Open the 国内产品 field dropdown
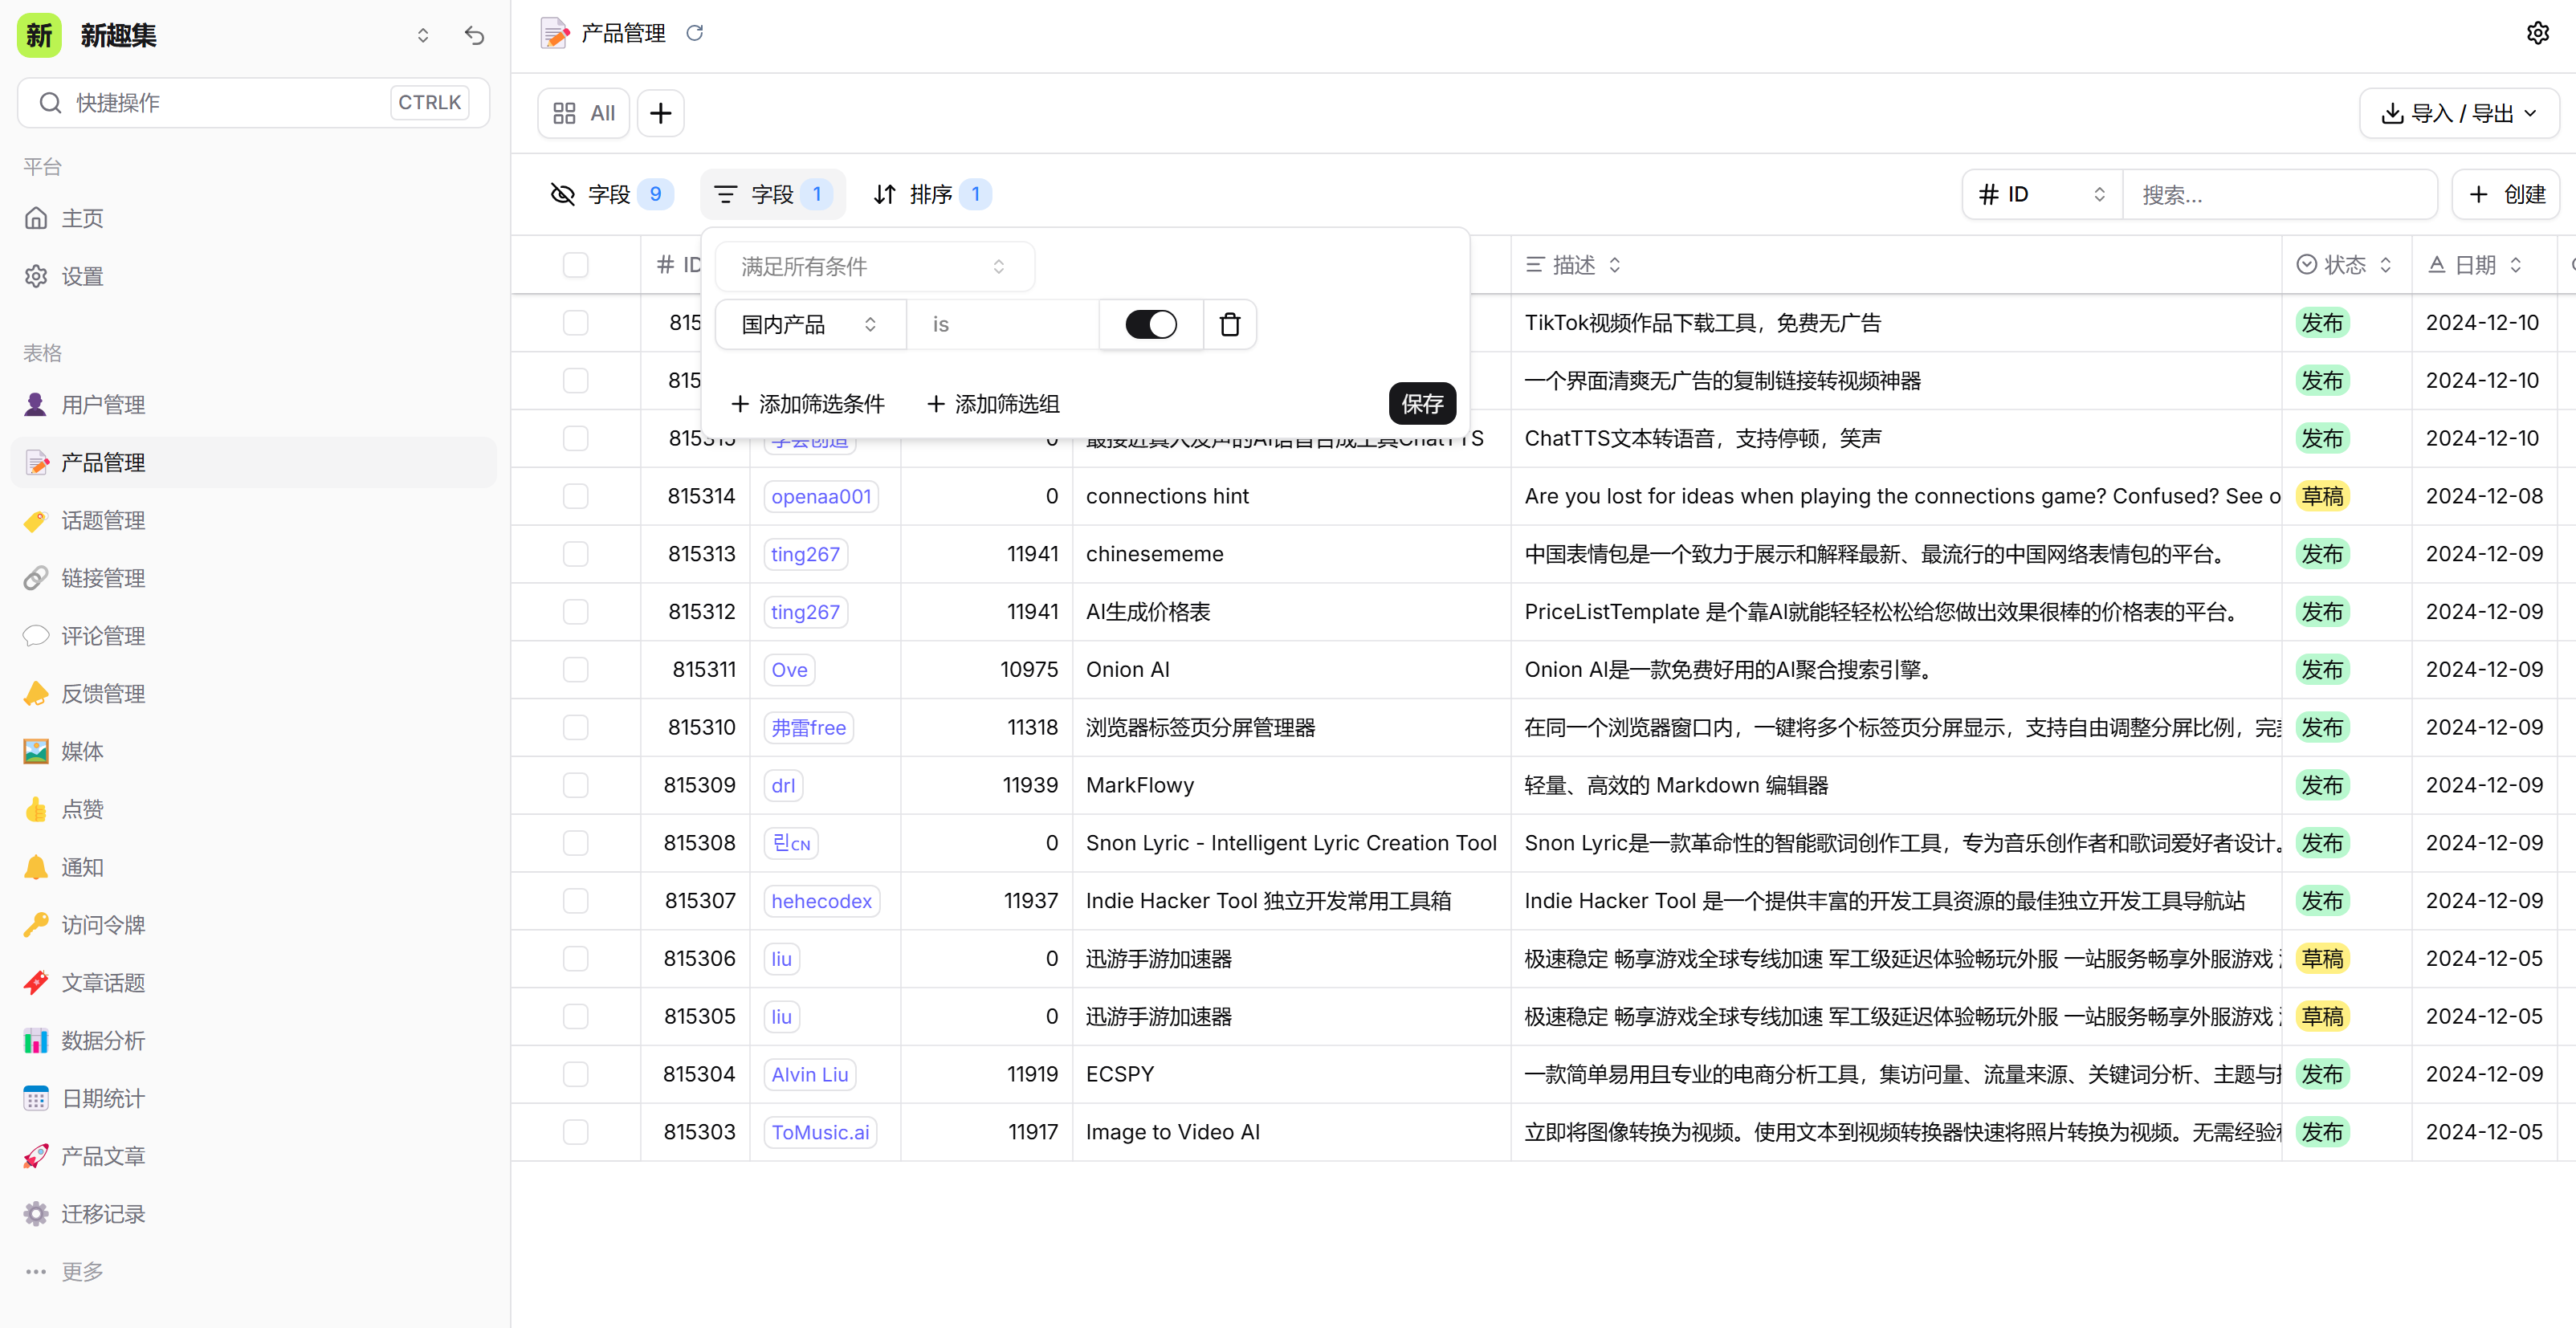 pos(809,324)
